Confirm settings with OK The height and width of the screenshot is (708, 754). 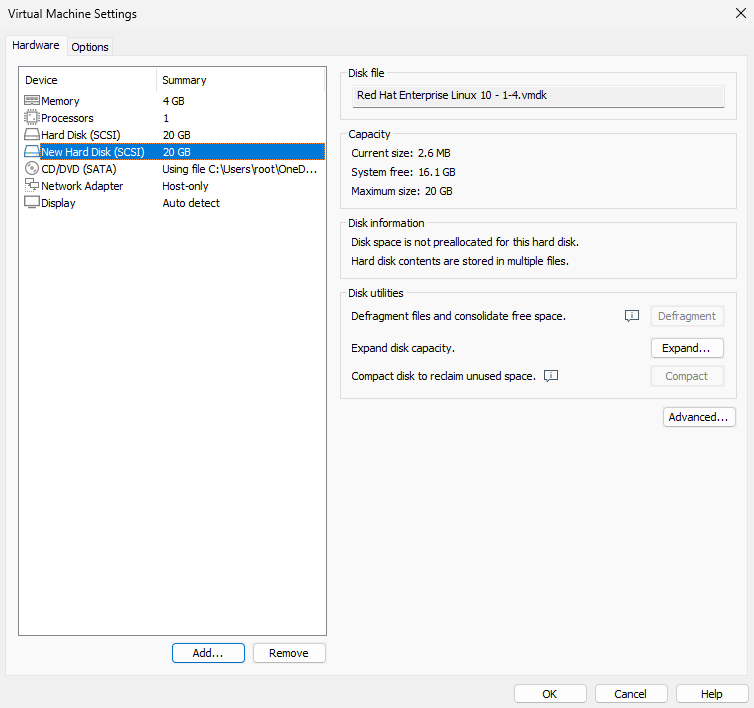click(550, 694)
